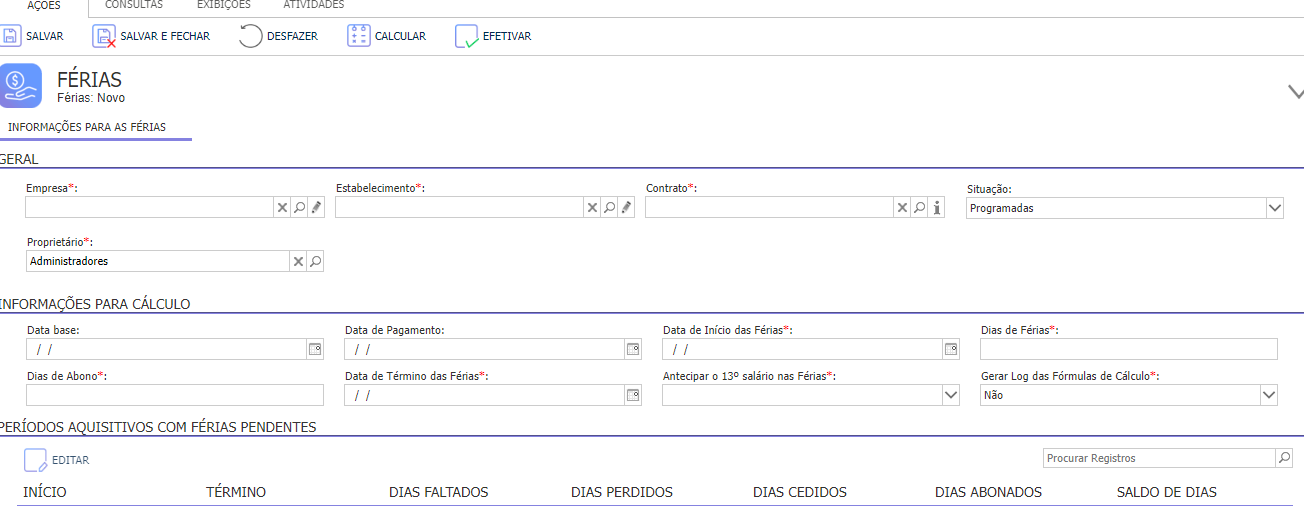Open calendar for Data de Início das Férias
This screenshot has height=514, width=1304.
951,349
